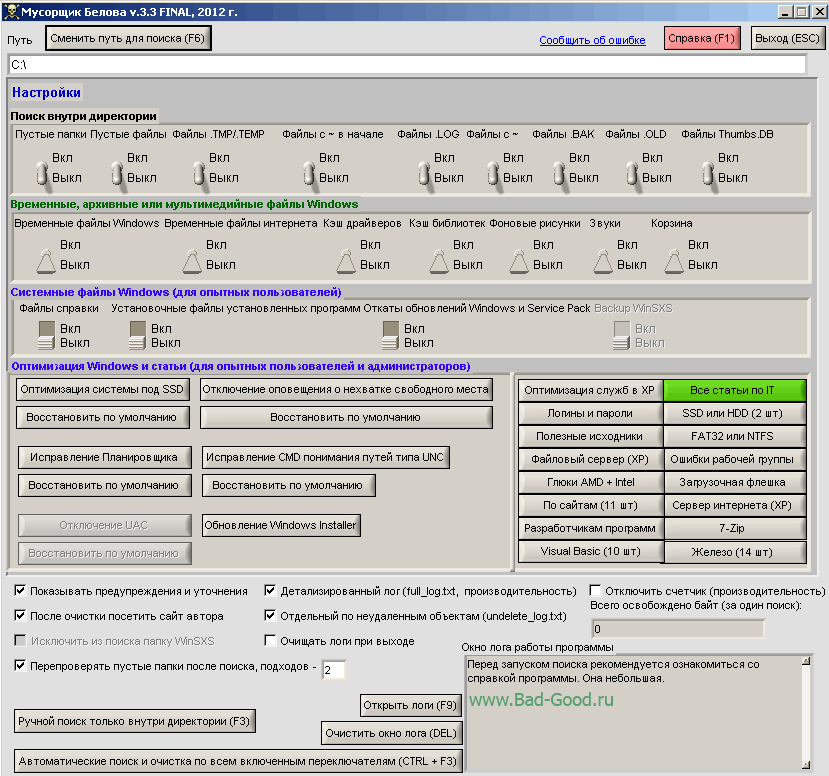Click Отключение оповещения о нехватке места
This screenshot has width=829, height=776.
346,390
